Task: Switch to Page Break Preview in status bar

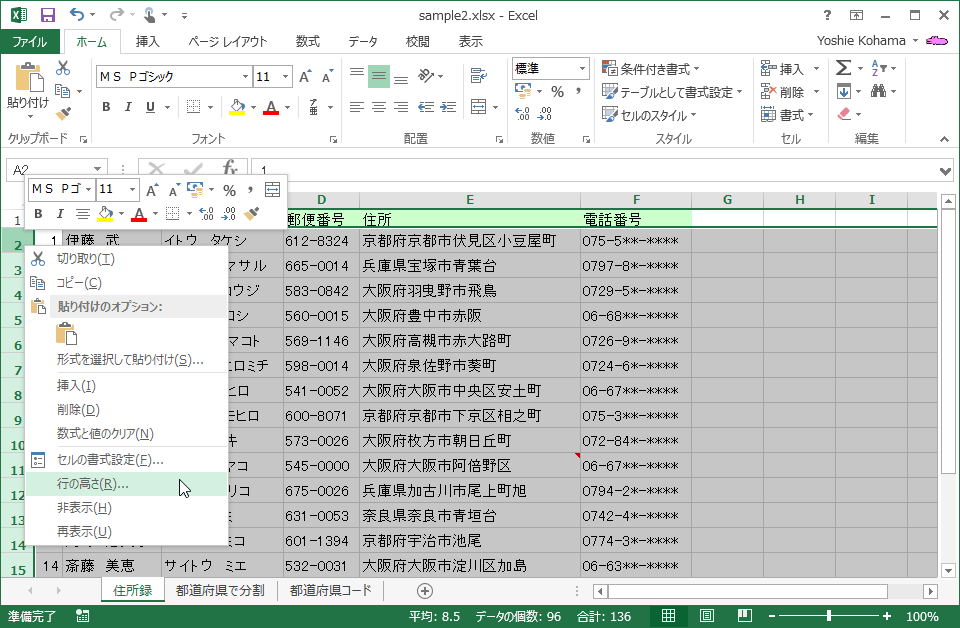Action: tap(744, 615)
